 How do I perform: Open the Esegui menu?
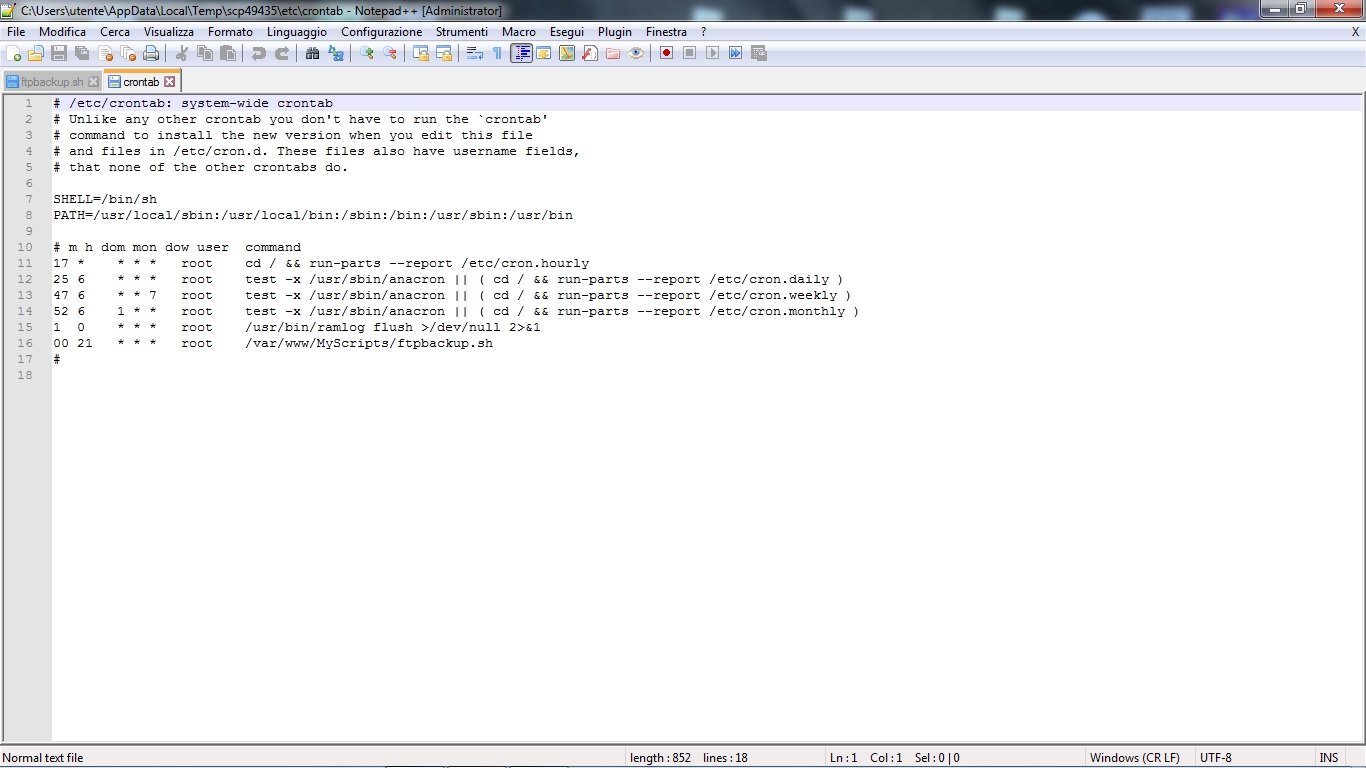(567, 32)
